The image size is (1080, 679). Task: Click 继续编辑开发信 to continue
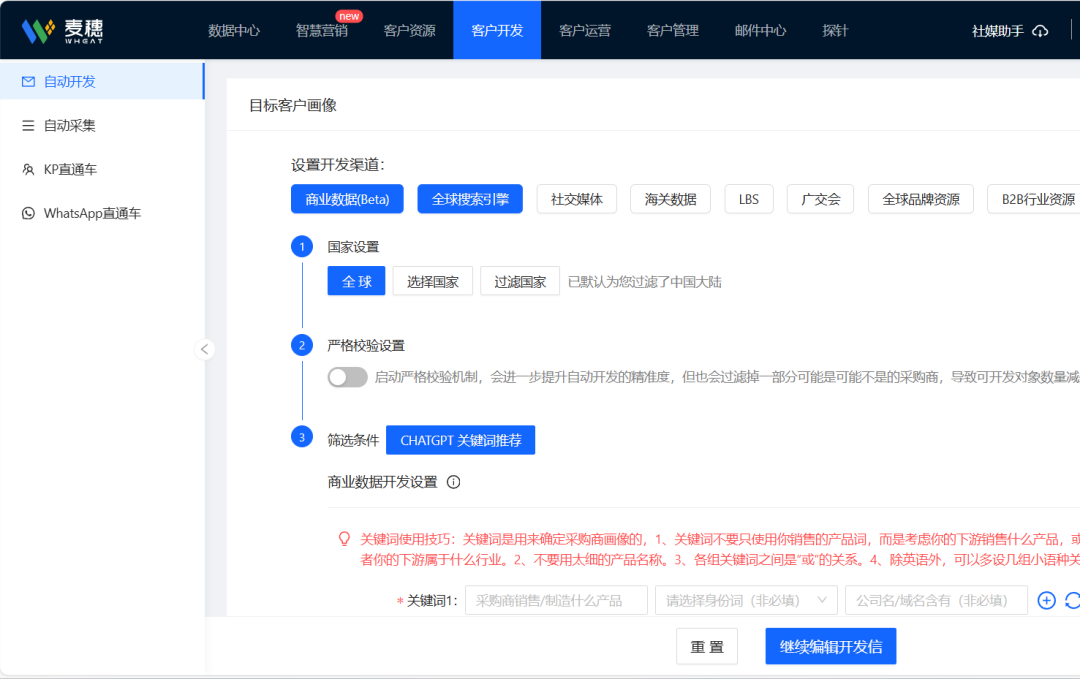pyautogui.click(x=830, y=646)
